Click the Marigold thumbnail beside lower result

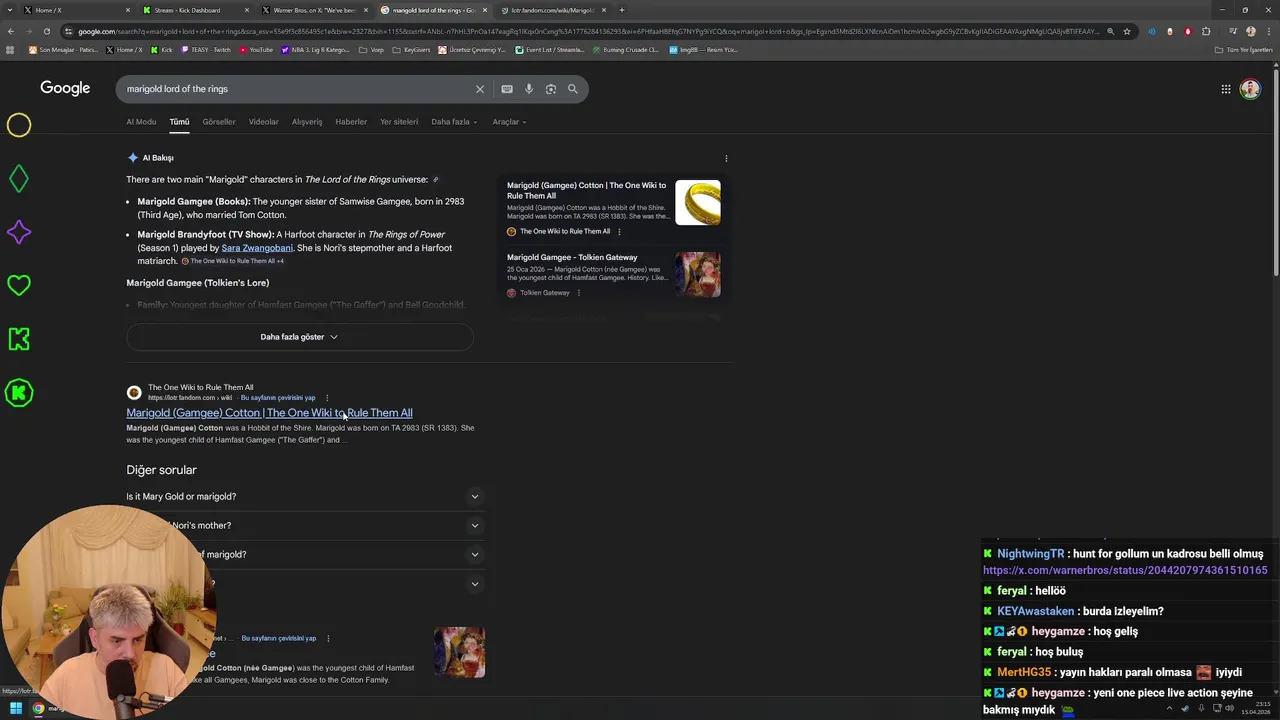tap(460, 652)
